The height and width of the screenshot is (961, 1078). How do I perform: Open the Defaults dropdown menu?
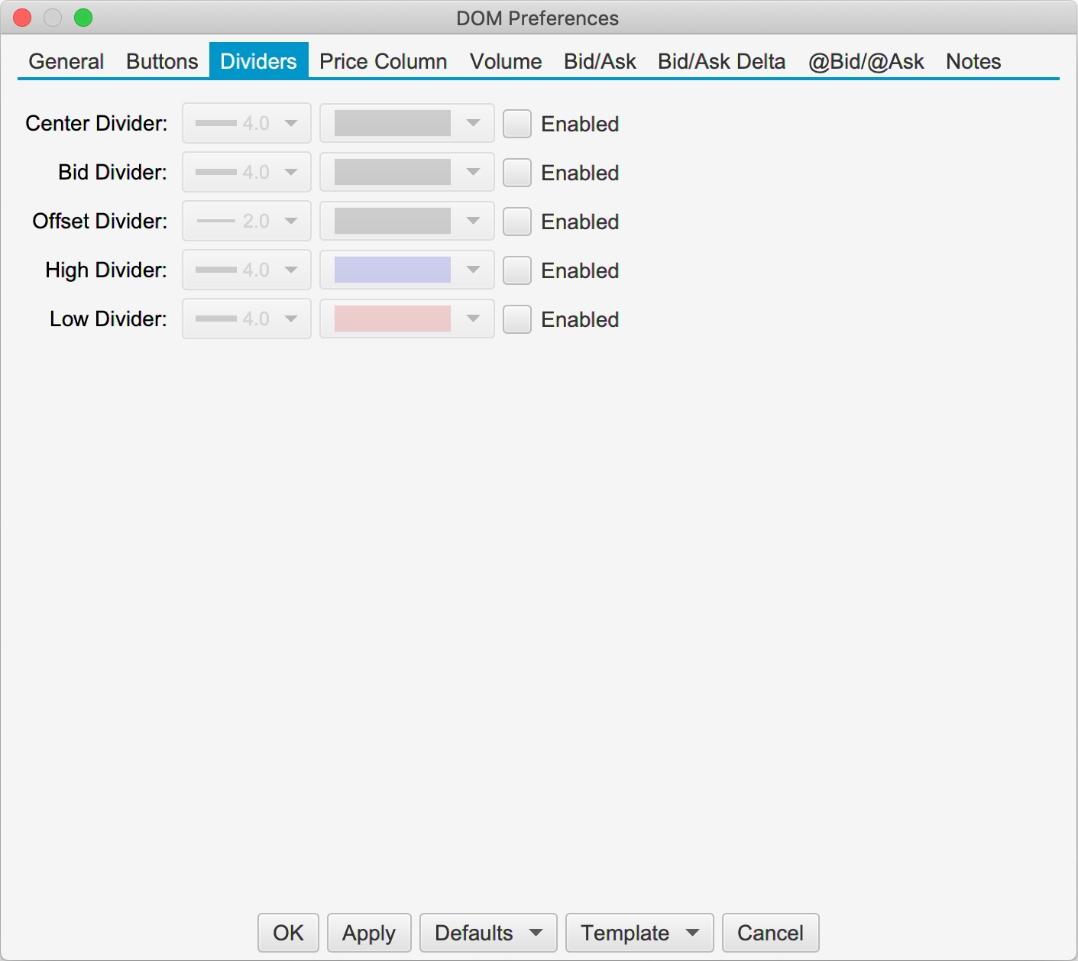(x=488, y=933)
